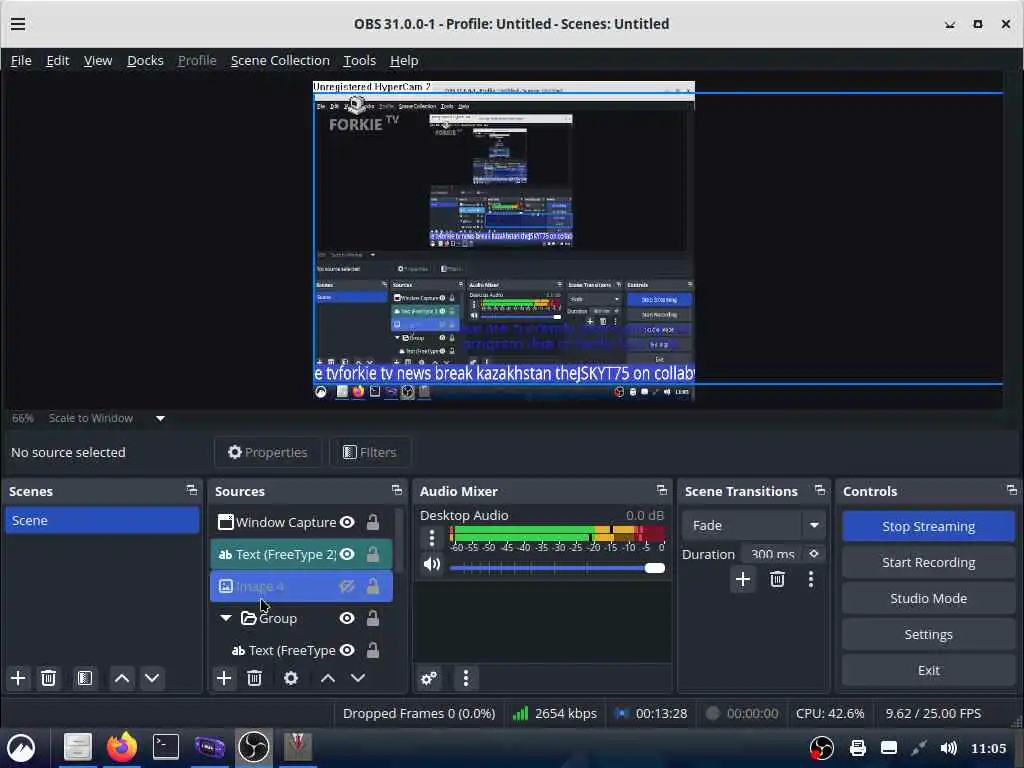Click Stop Streaming

(928, 526)
